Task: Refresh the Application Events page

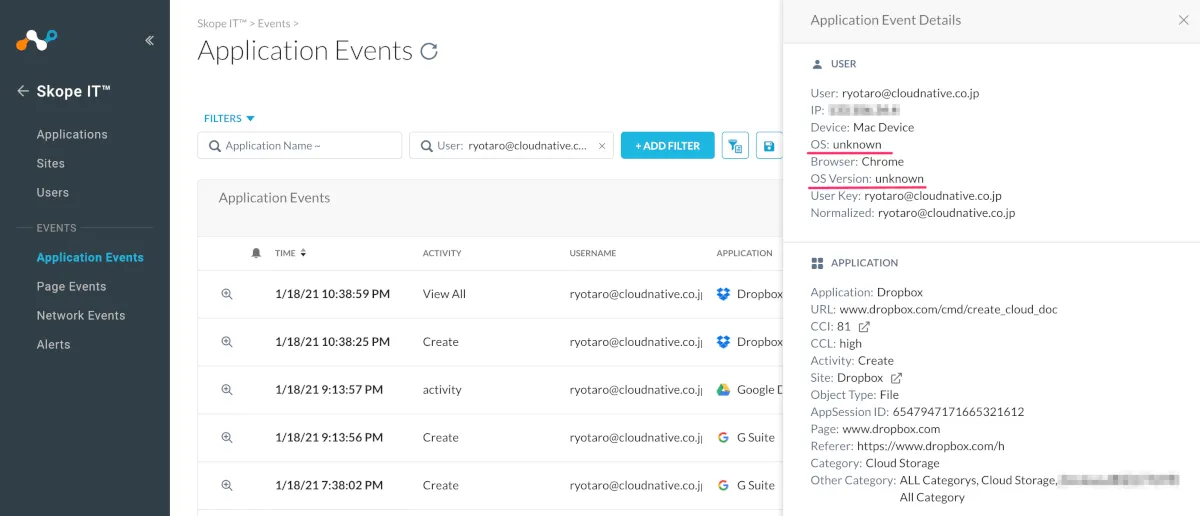Action: pyautogui.click(x=429, y=51)
